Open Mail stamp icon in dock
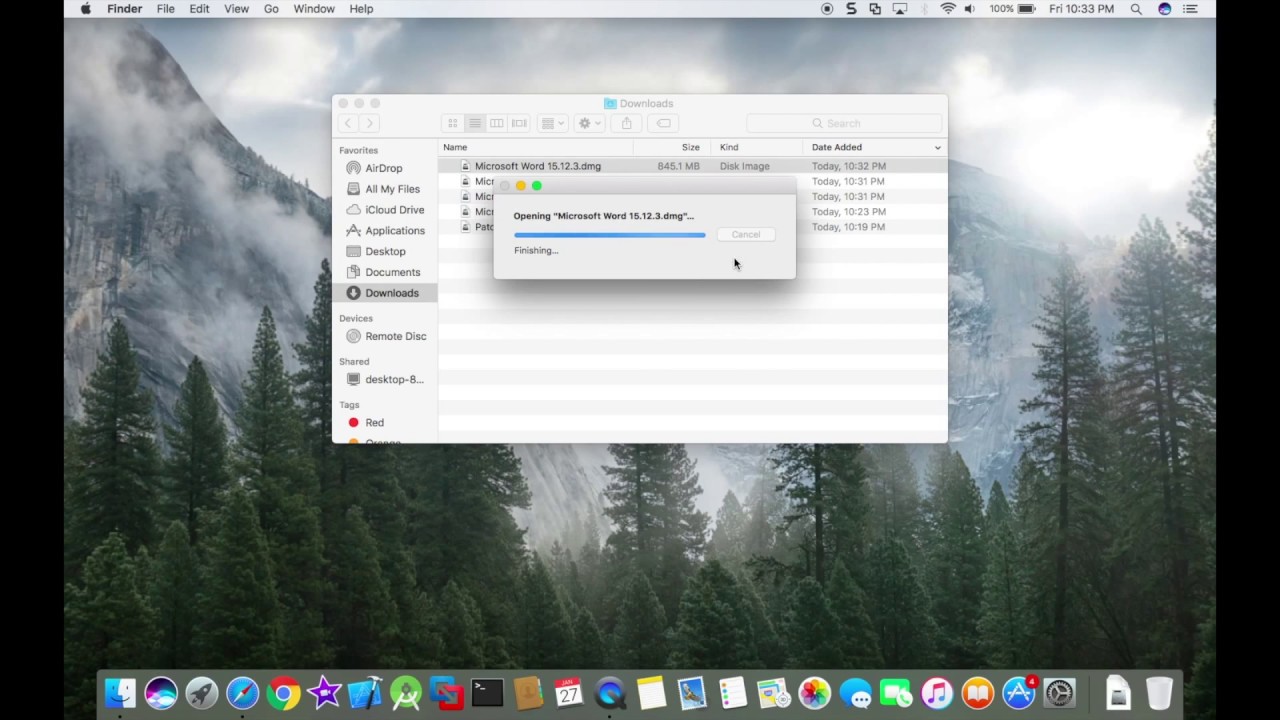Screen dimensions: 1280x720 (692, 693)
